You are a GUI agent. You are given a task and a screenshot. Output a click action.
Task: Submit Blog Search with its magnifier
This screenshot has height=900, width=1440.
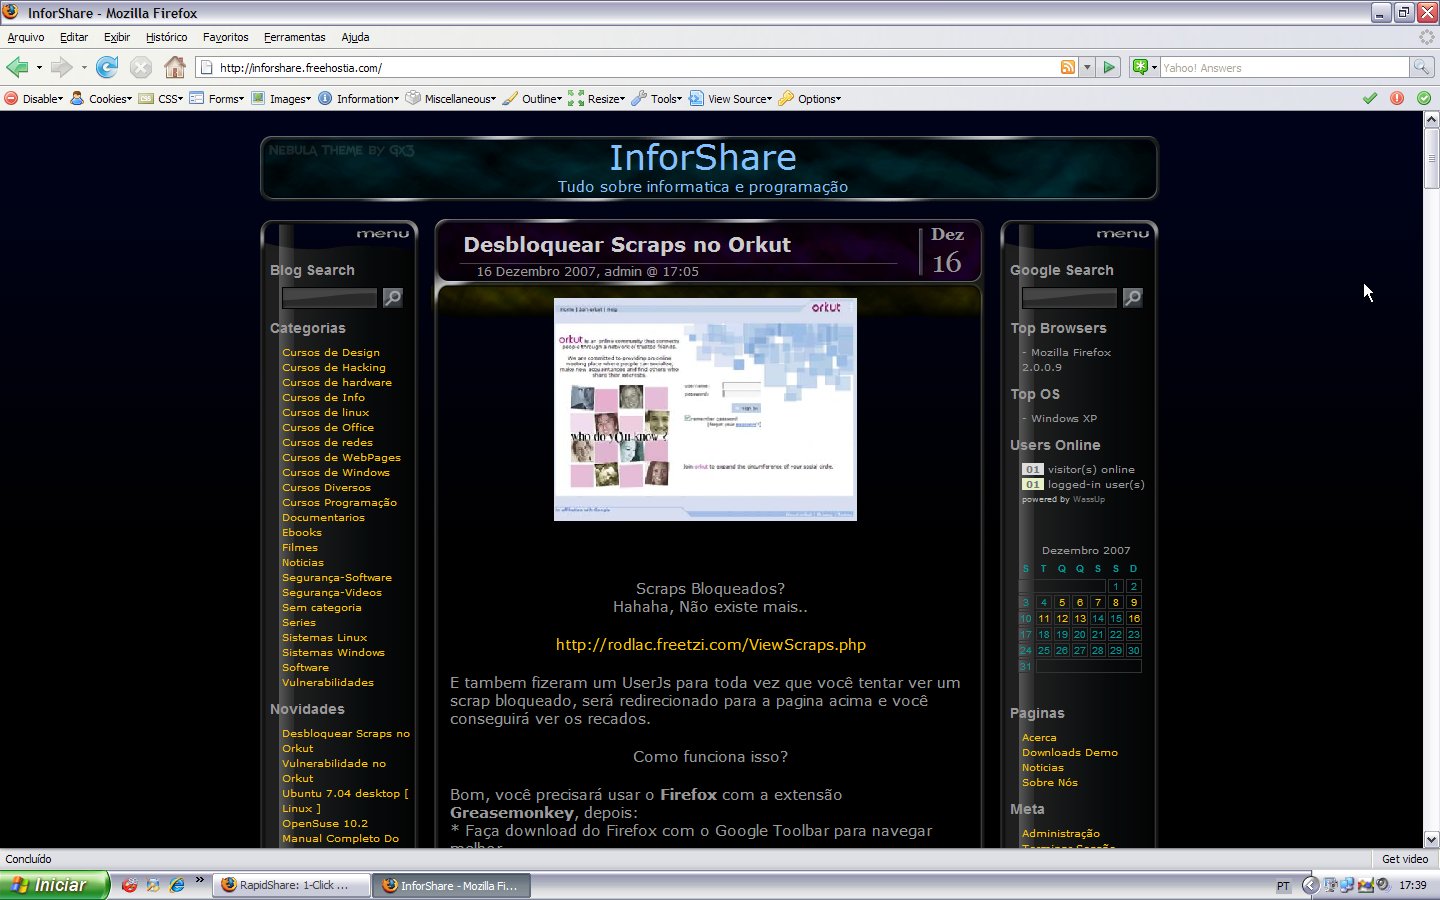(x=393, y=297)
